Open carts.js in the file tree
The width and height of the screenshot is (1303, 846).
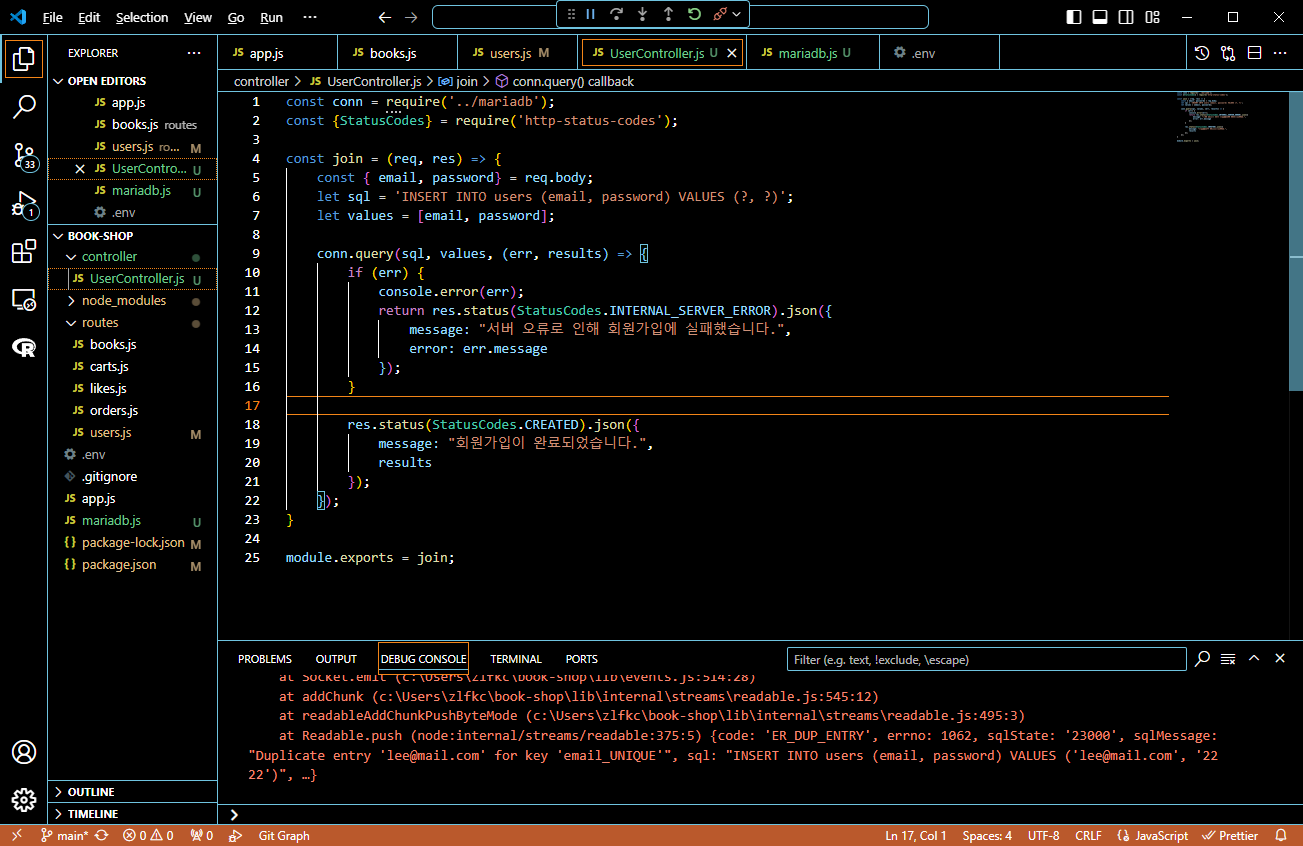point(132,367)
